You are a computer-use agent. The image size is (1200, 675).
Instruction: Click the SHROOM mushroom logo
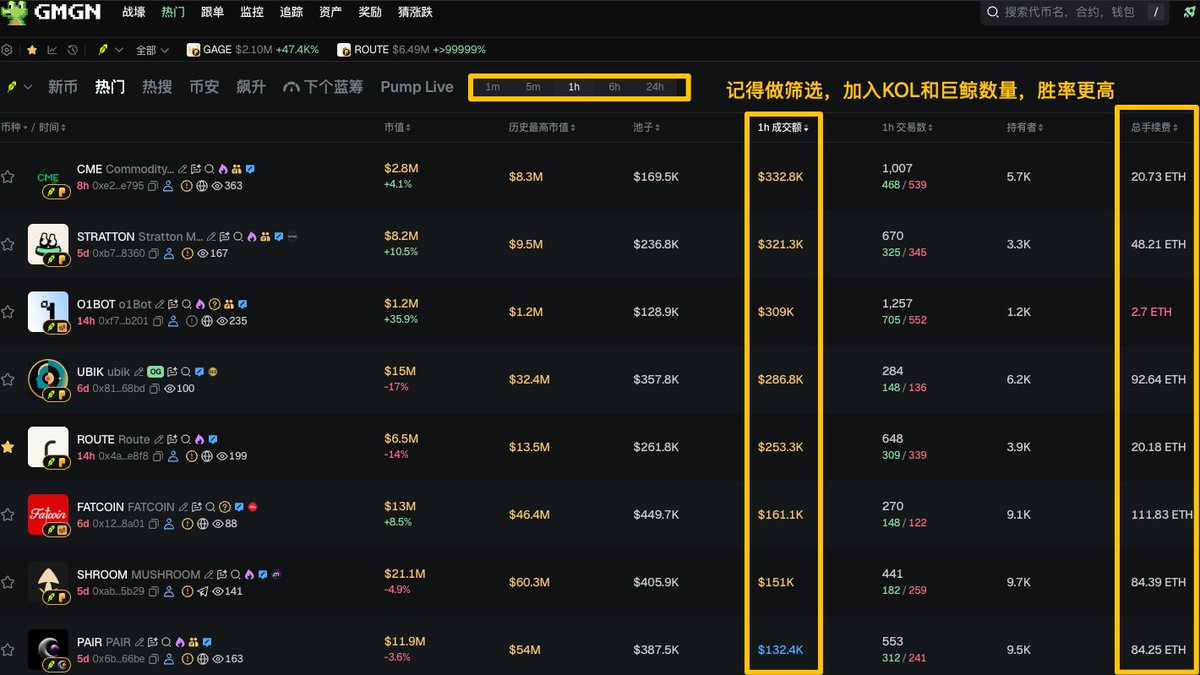coord(48,583)
